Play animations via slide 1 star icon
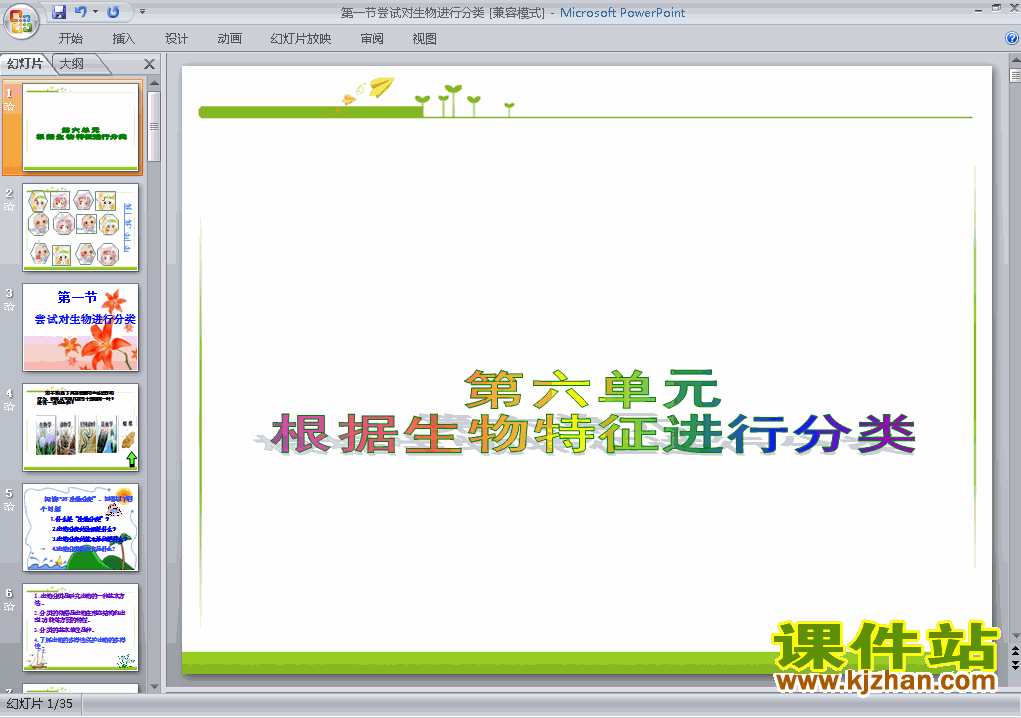The image size is (1021, 718). 9,107
